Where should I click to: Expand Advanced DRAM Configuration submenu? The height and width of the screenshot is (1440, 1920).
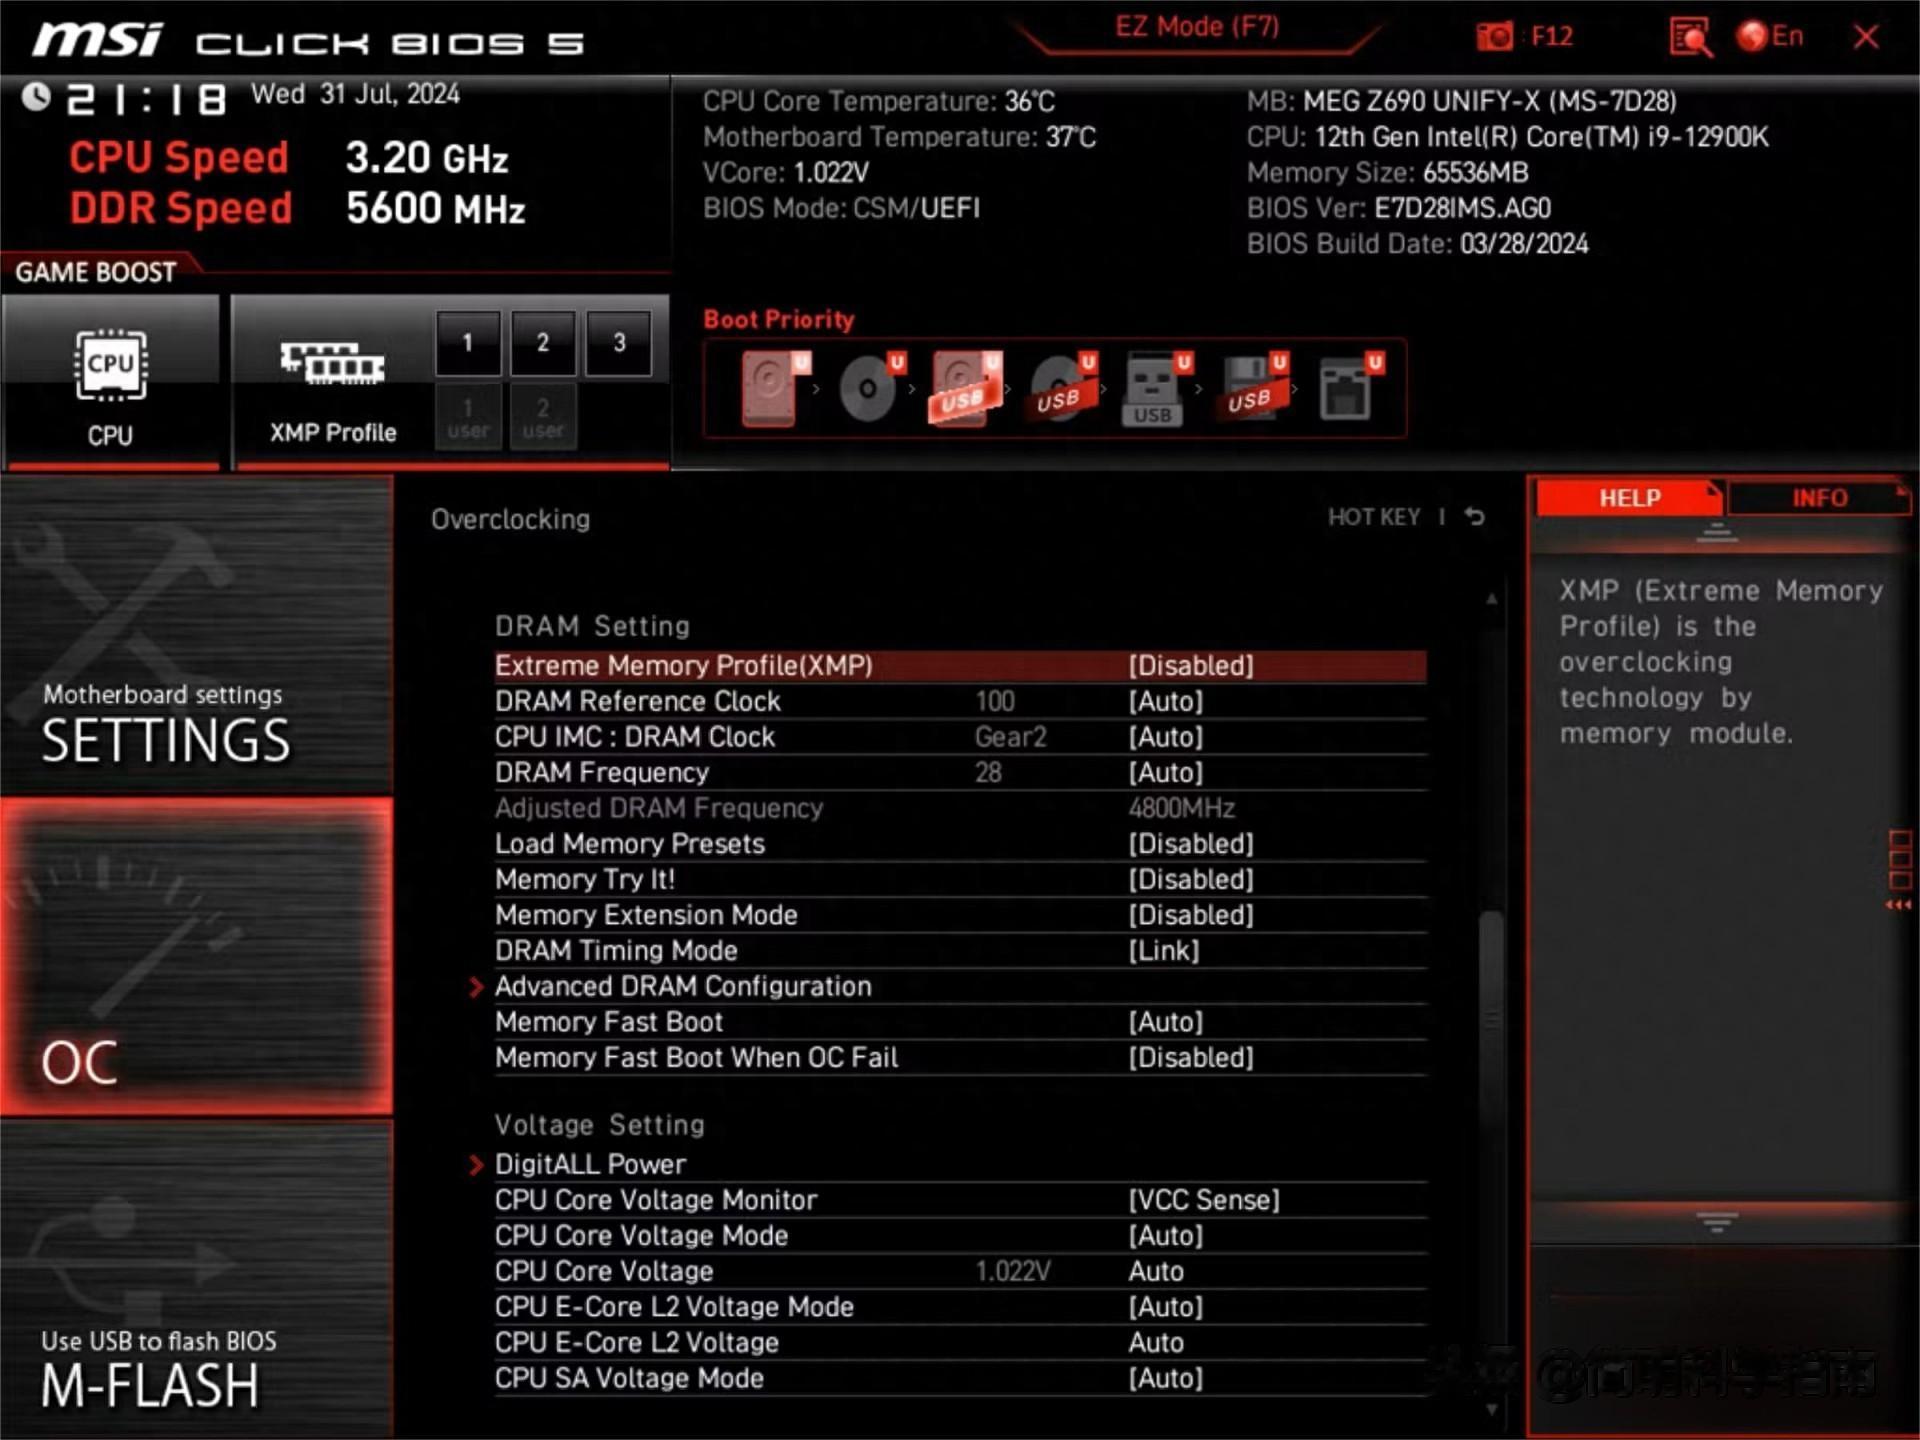(950, 987)
